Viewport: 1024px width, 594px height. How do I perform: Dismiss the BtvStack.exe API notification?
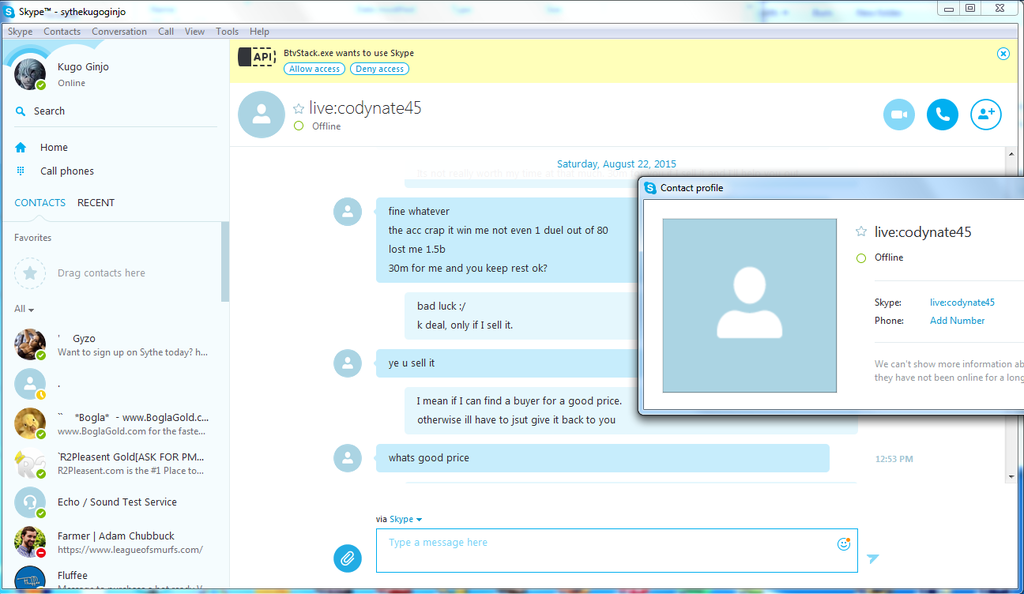[1003, 54]
